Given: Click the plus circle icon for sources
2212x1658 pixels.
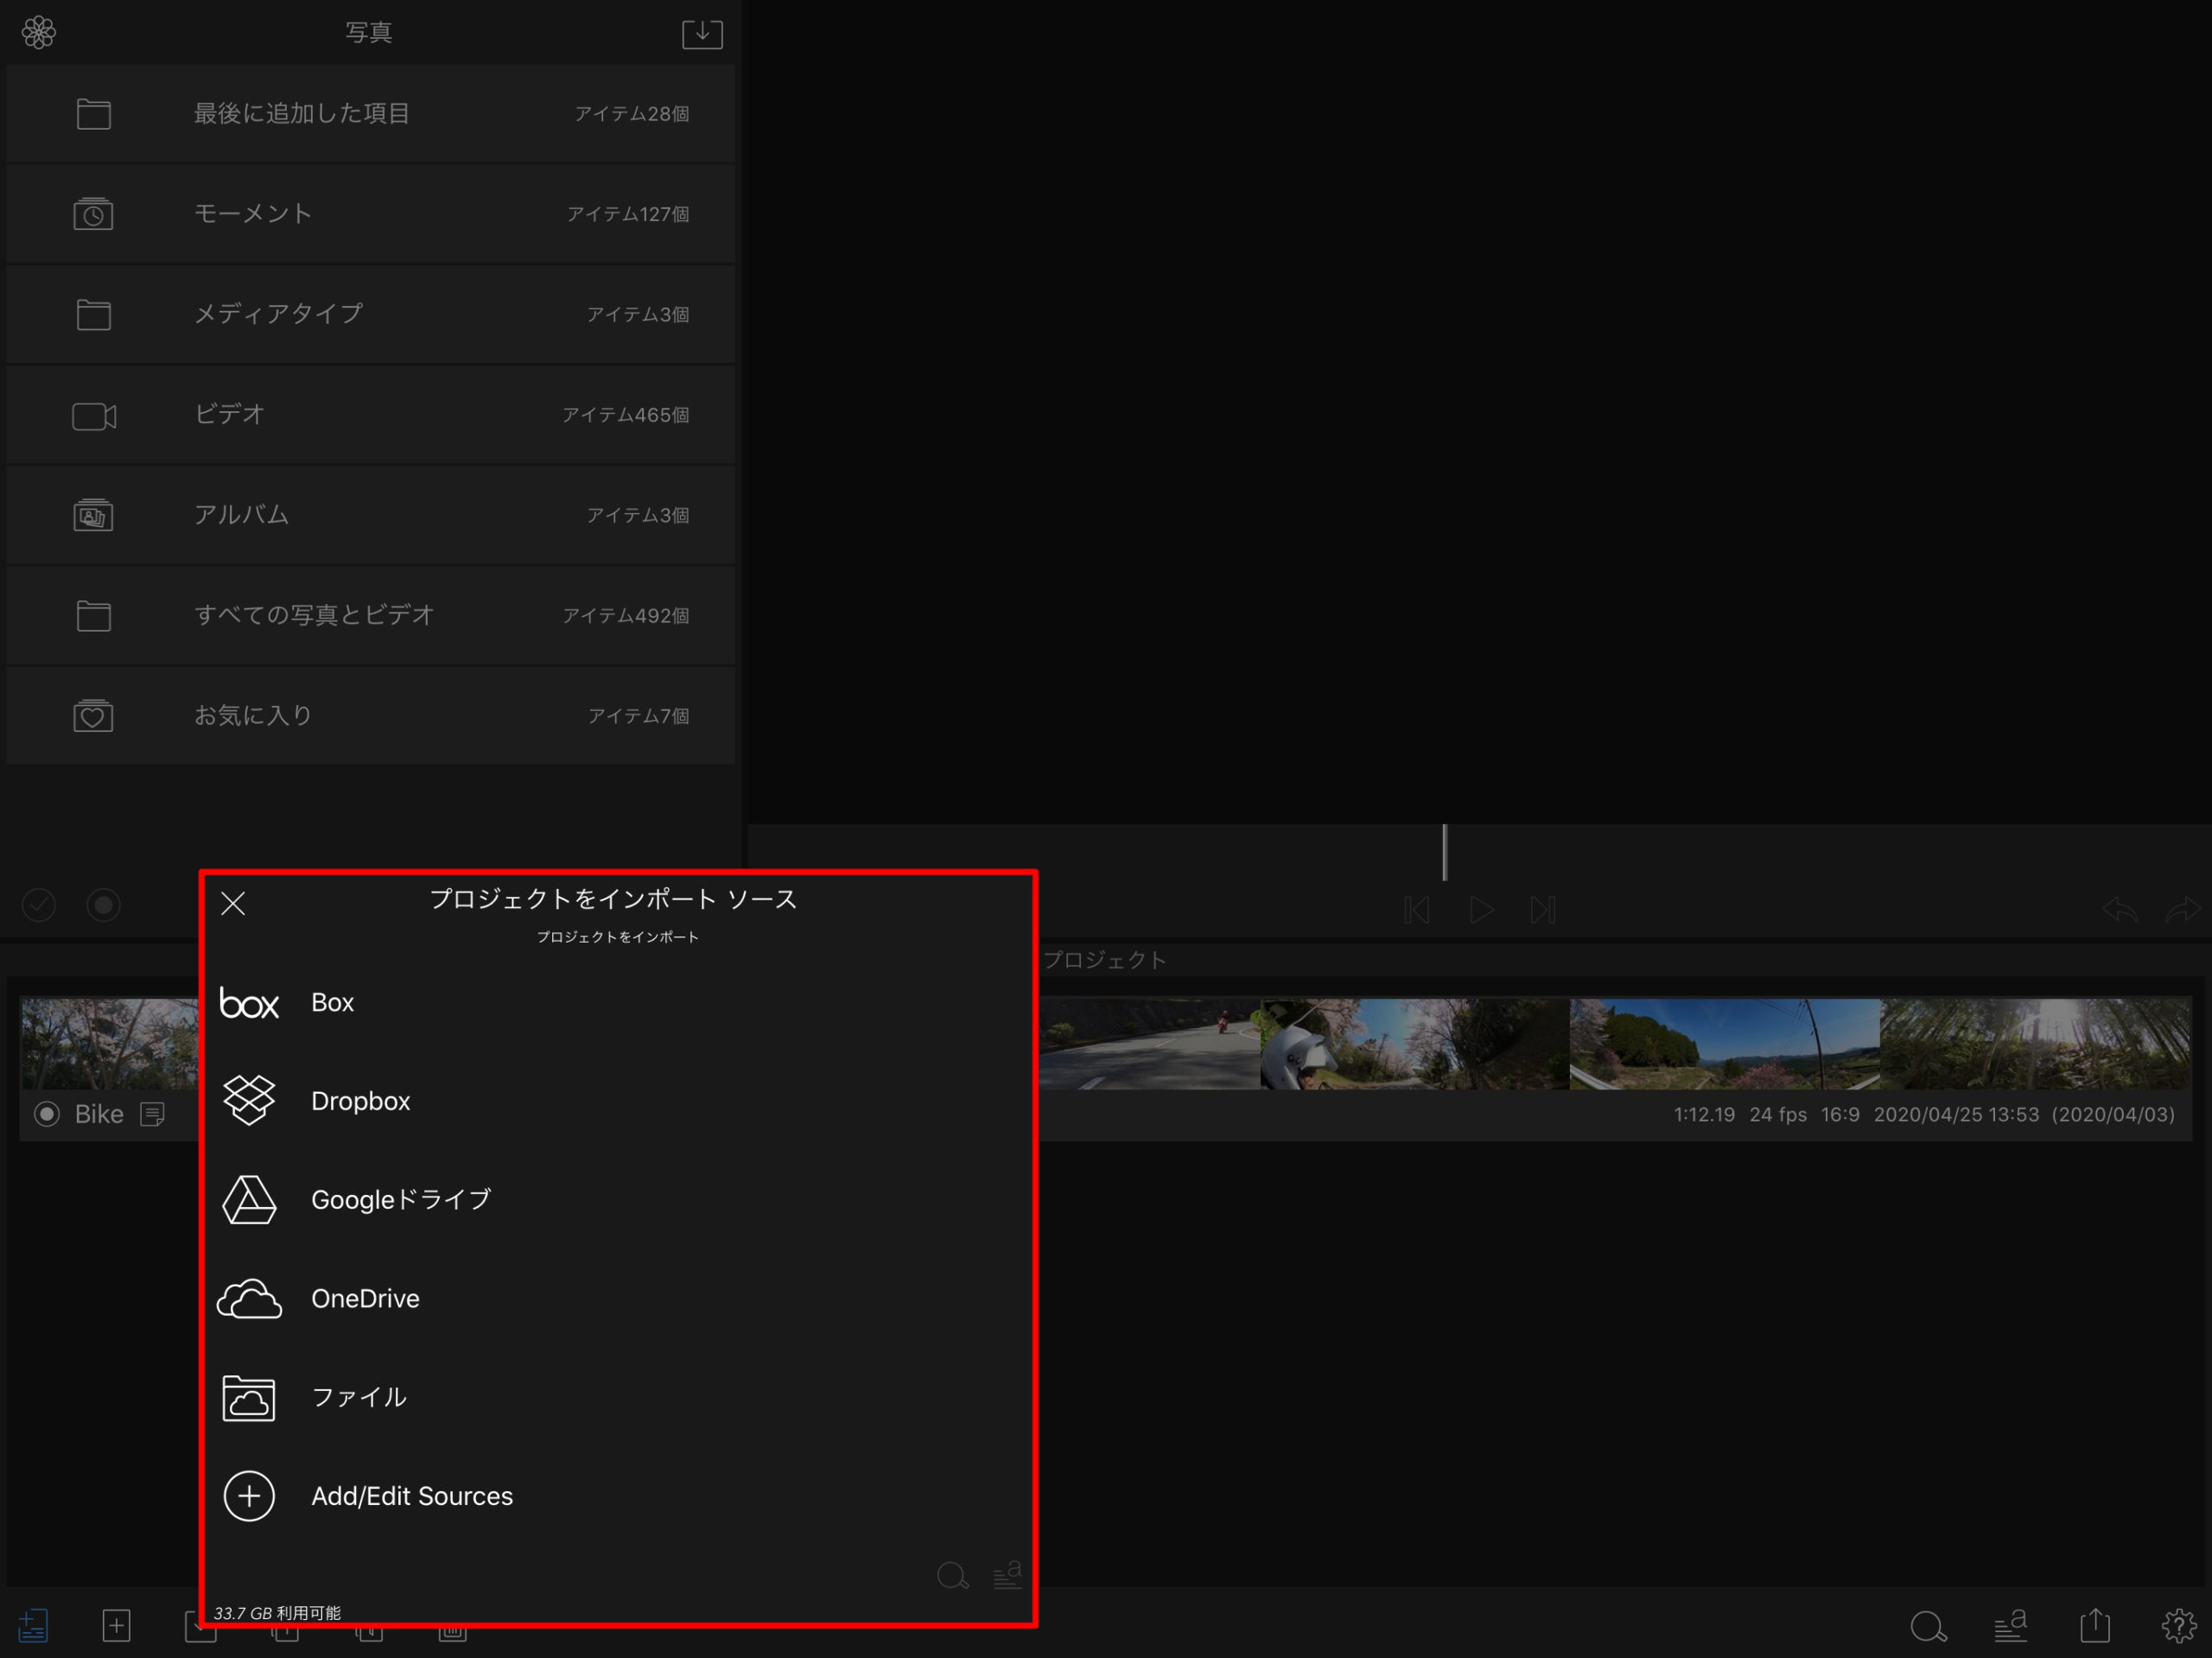Looking at the screenshot, I should coord(249,1496).
